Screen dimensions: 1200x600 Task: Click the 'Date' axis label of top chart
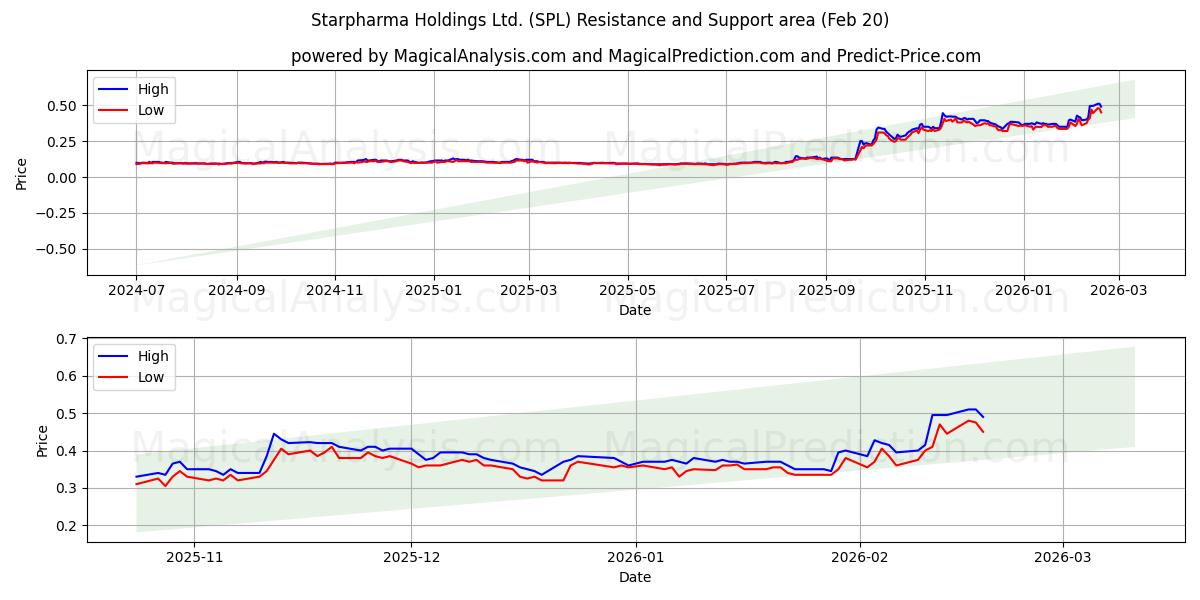635,310
